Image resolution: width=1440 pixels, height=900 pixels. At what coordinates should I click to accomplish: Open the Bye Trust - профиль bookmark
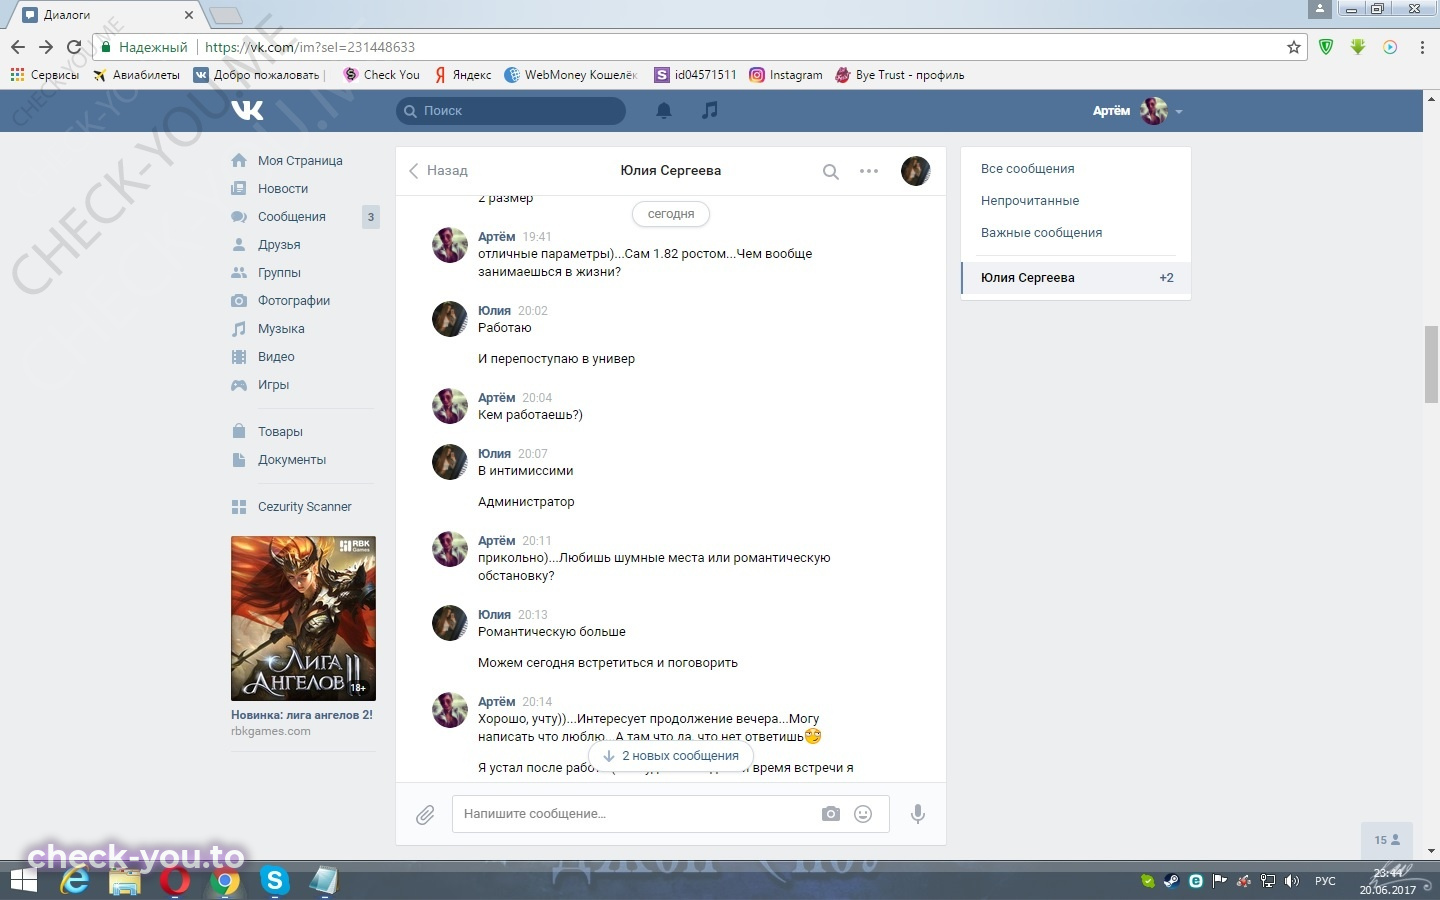coord(900,75)
